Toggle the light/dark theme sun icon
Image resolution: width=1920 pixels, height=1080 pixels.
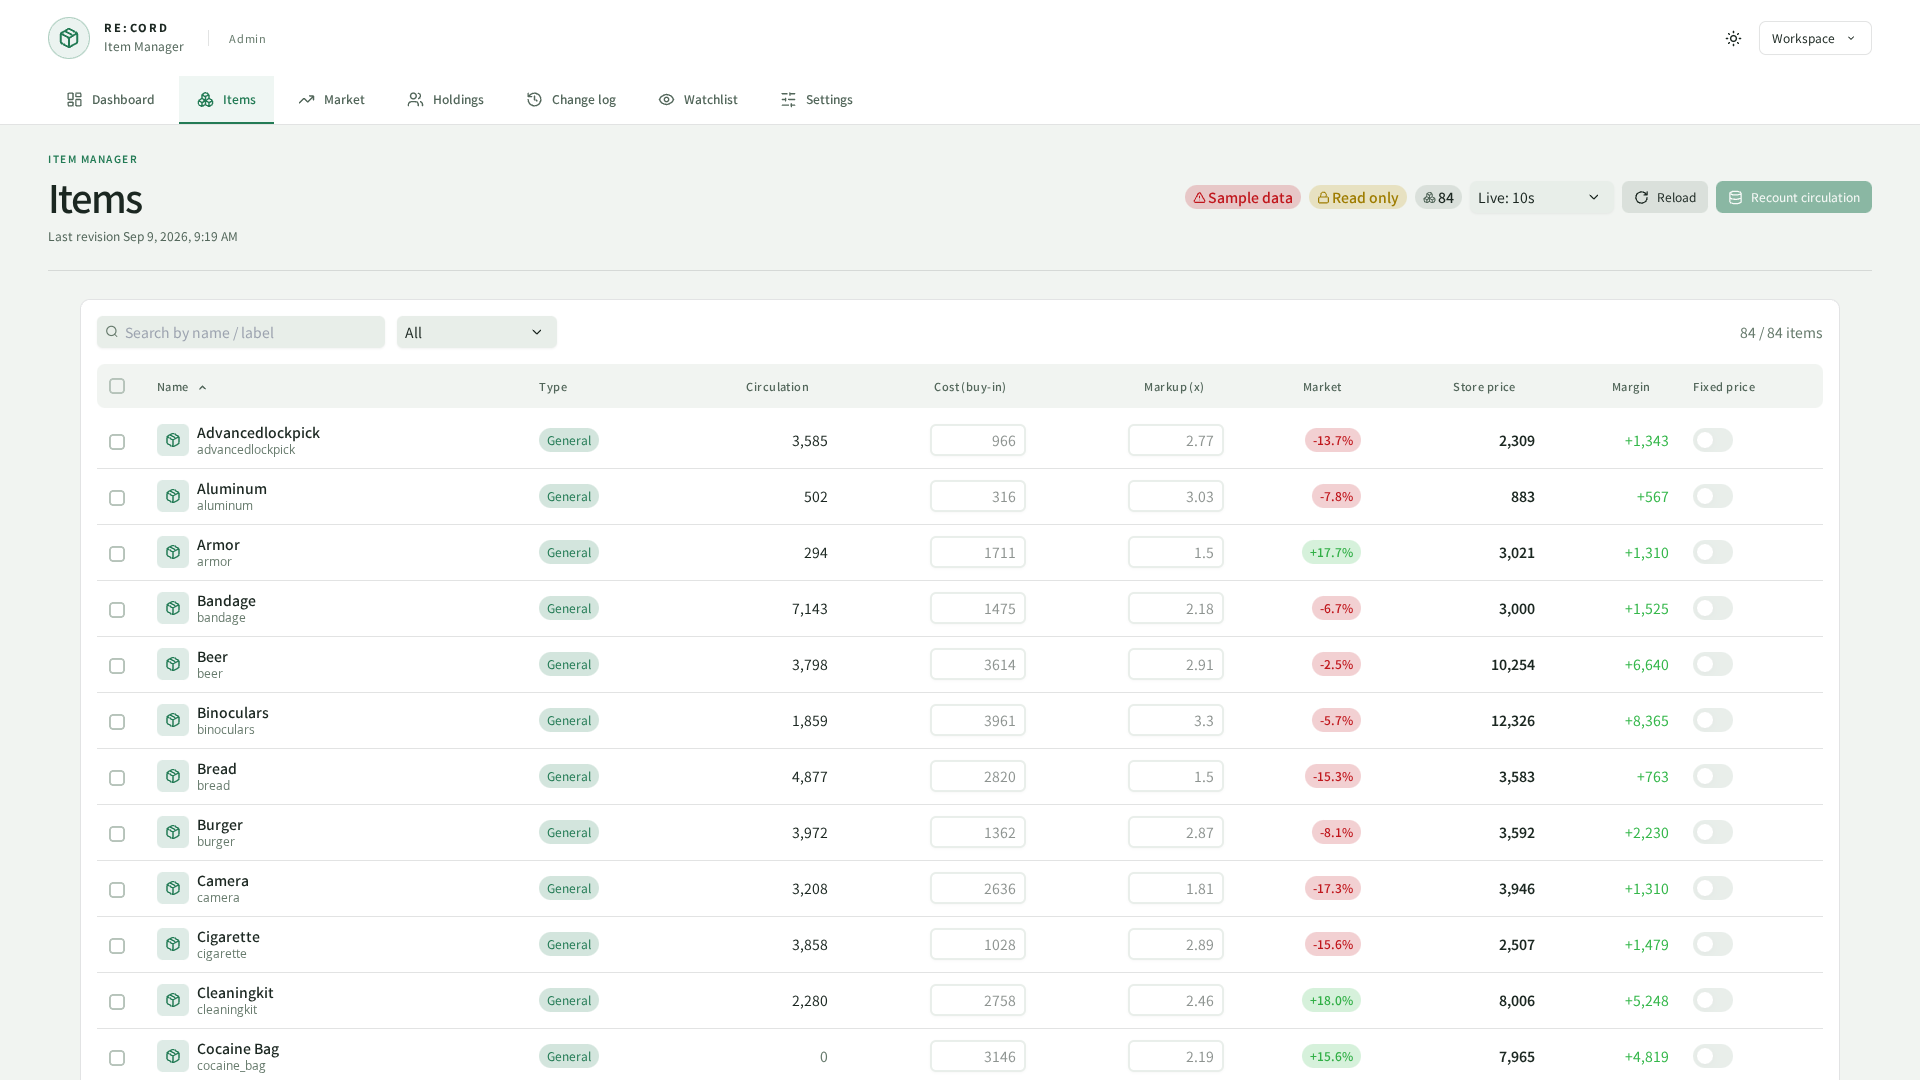(1733, 38)
